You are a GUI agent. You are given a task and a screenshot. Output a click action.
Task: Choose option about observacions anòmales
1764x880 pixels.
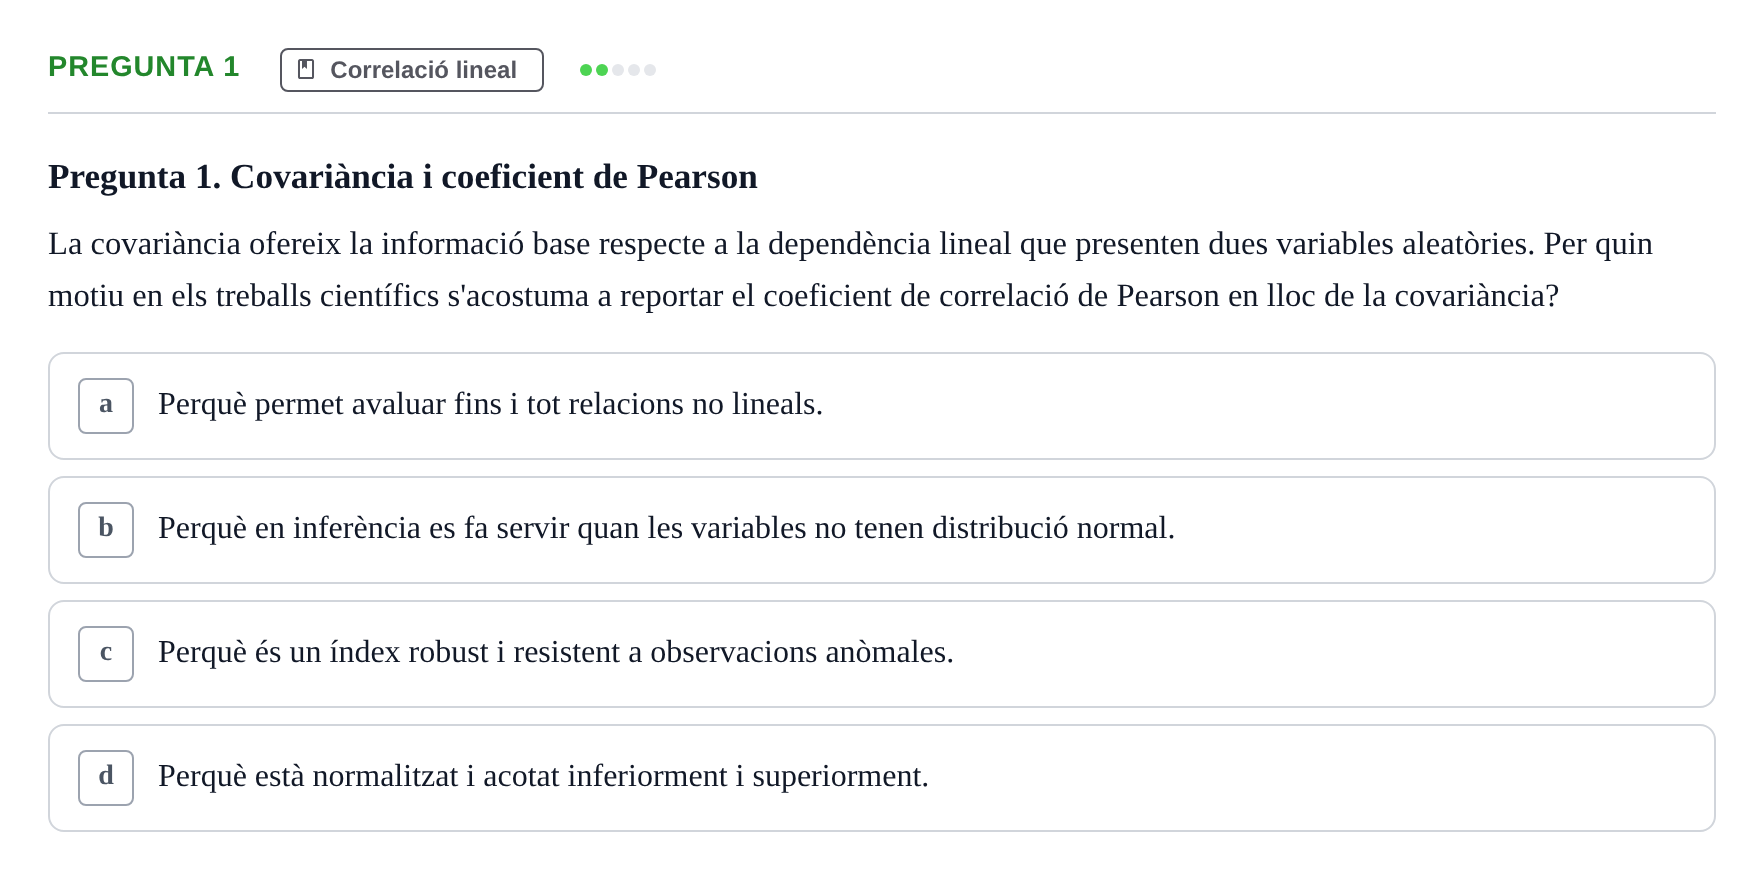click(x=882, y=654)
